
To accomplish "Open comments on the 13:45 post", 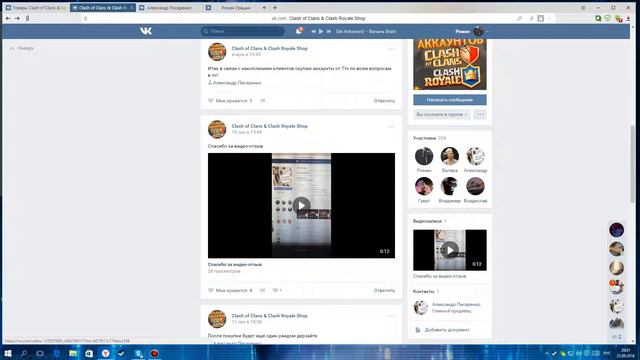I will pos(263,100).
